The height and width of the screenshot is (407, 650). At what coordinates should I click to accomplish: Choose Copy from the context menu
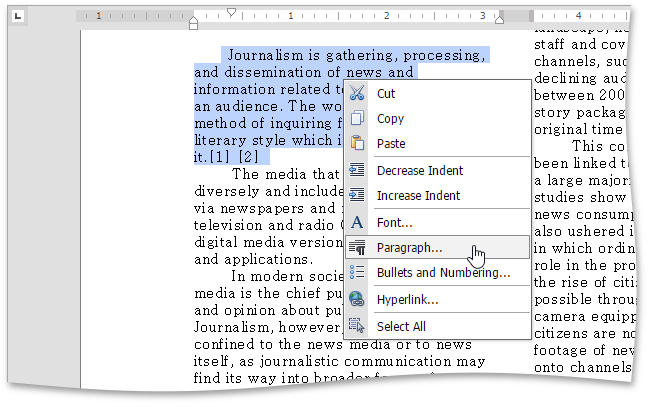pyautogui.click(x=438, y=118)
